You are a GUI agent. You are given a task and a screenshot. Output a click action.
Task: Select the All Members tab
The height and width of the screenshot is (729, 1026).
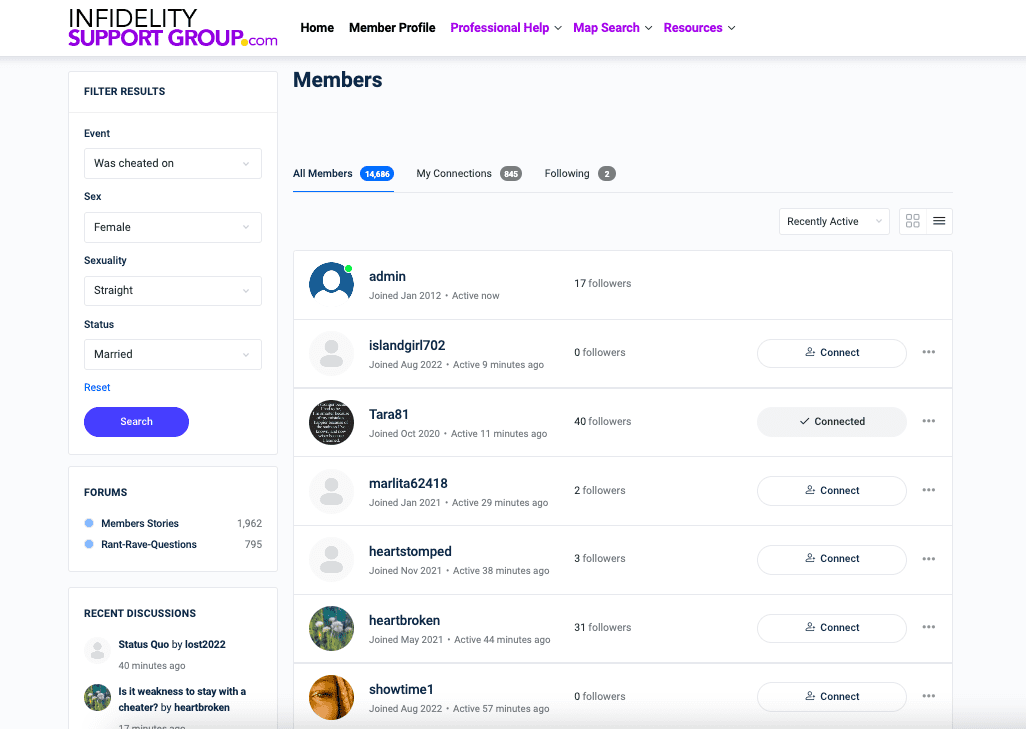pos(344,173)
